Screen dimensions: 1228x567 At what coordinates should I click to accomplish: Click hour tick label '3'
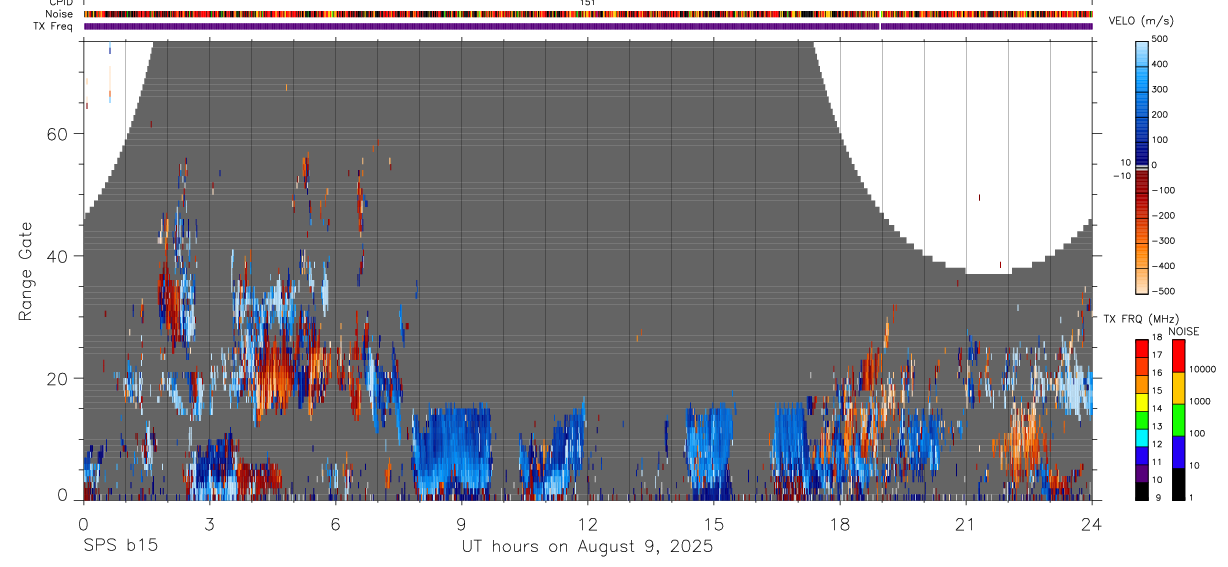209,523
